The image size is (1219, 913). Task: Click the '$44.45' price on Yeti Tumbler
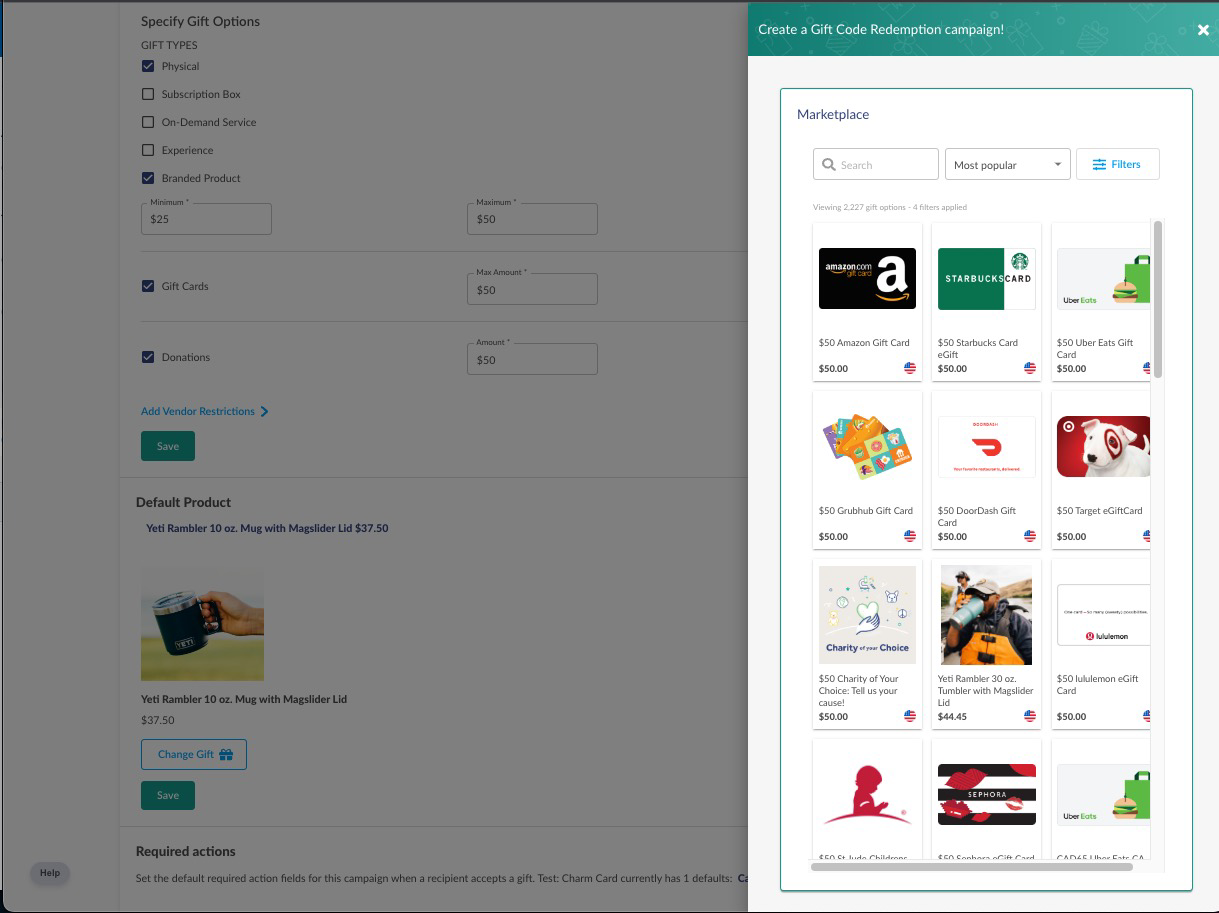pyautogui.click(x=952, y=716)
